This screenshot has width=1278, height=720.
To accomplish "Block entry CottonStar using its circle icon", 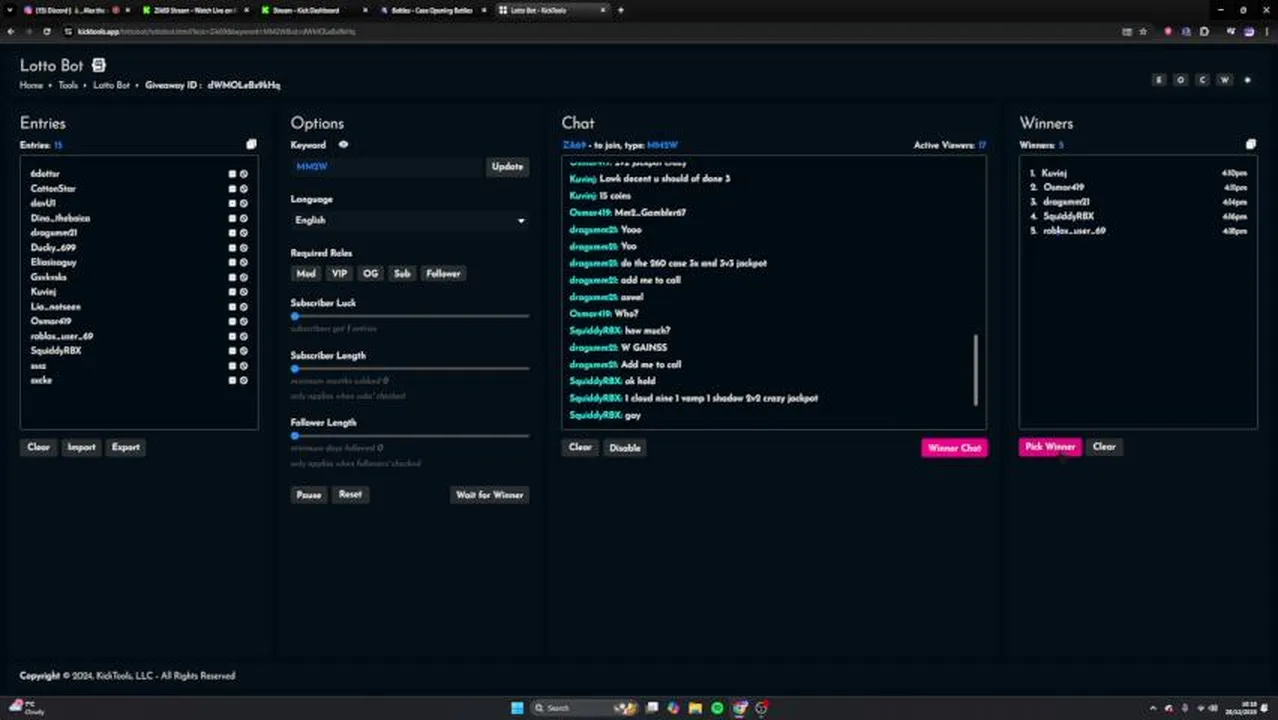I will 243,188.
